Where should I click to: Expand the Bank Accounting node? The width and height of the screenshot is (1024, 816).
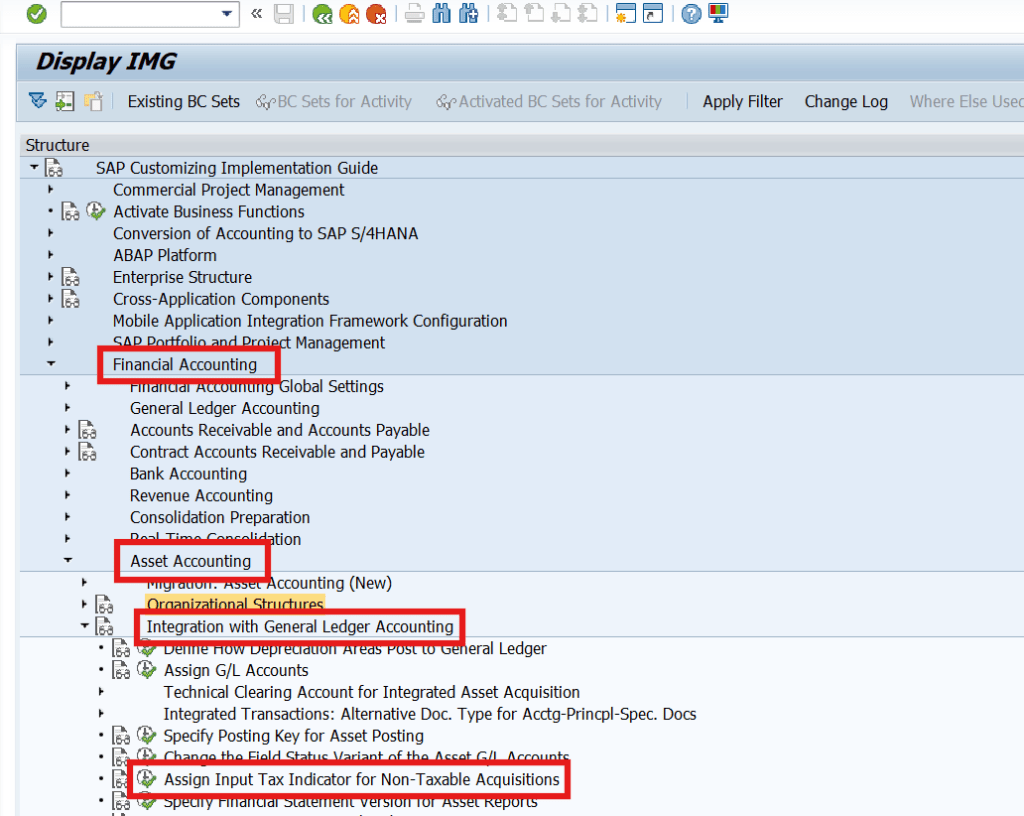[68, 473]
